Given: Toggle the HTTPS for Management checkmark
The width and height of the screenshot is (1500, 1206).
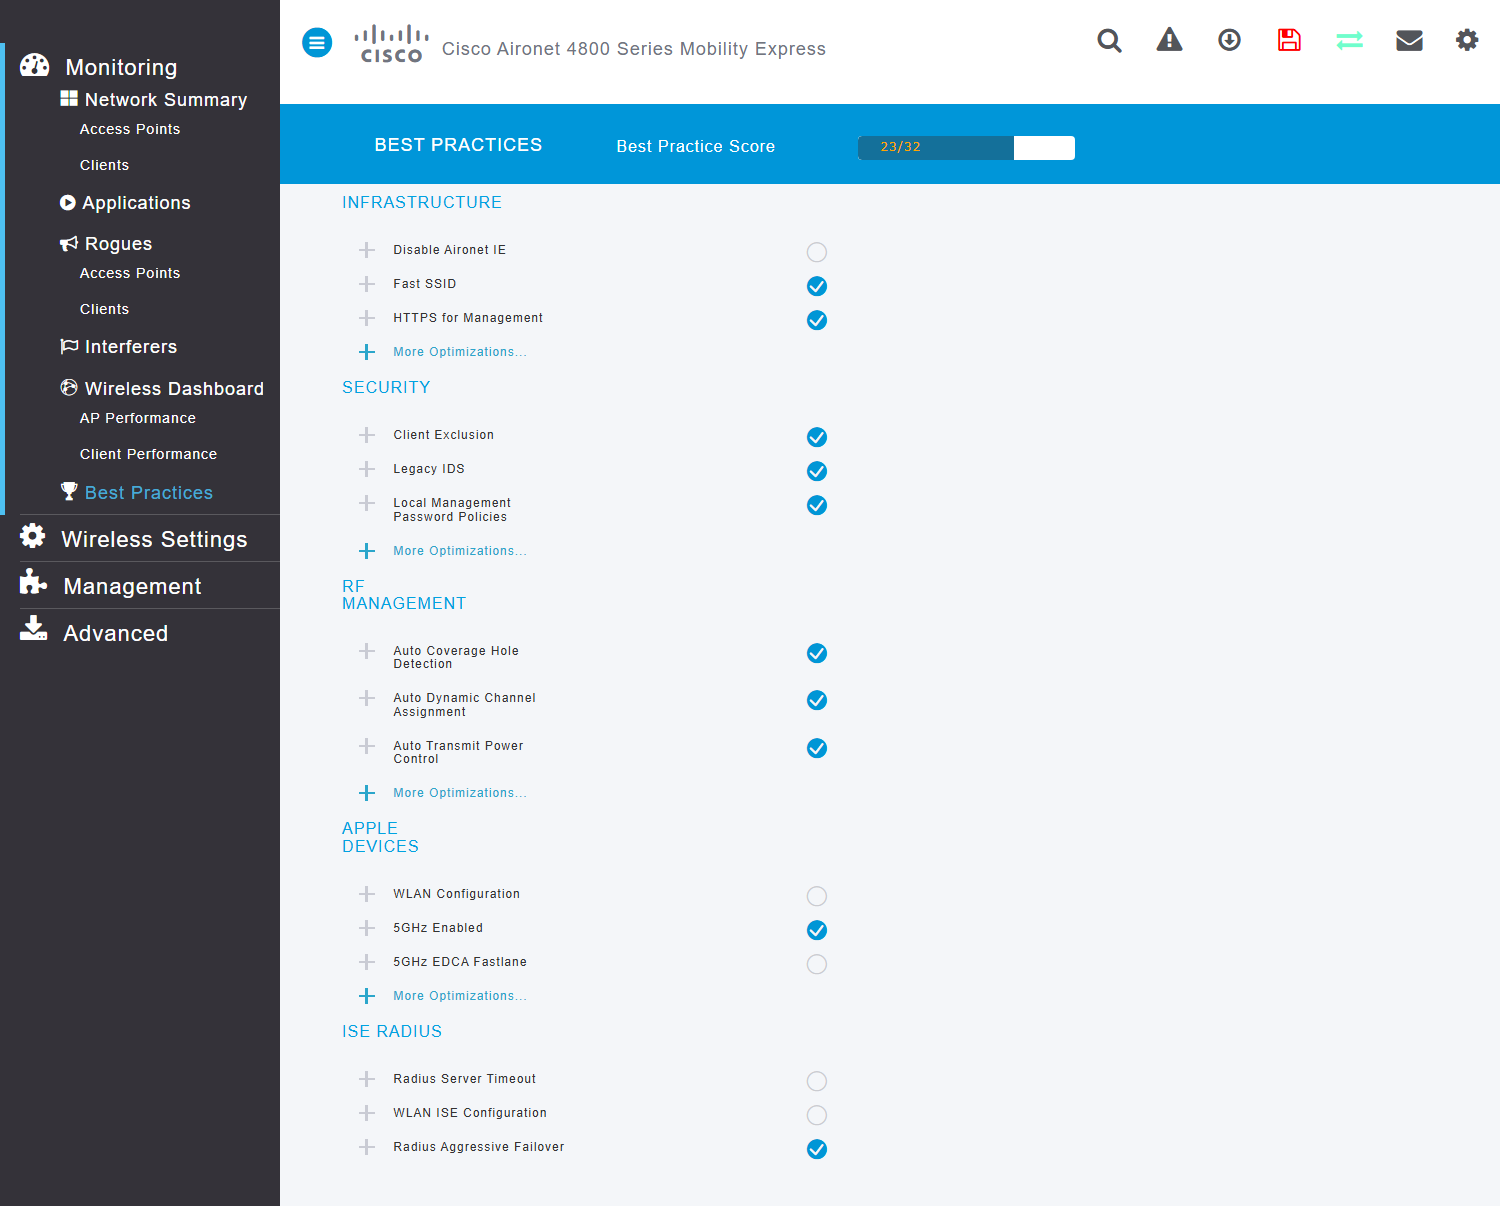Looking at the screenshot, I should (817, 320).
